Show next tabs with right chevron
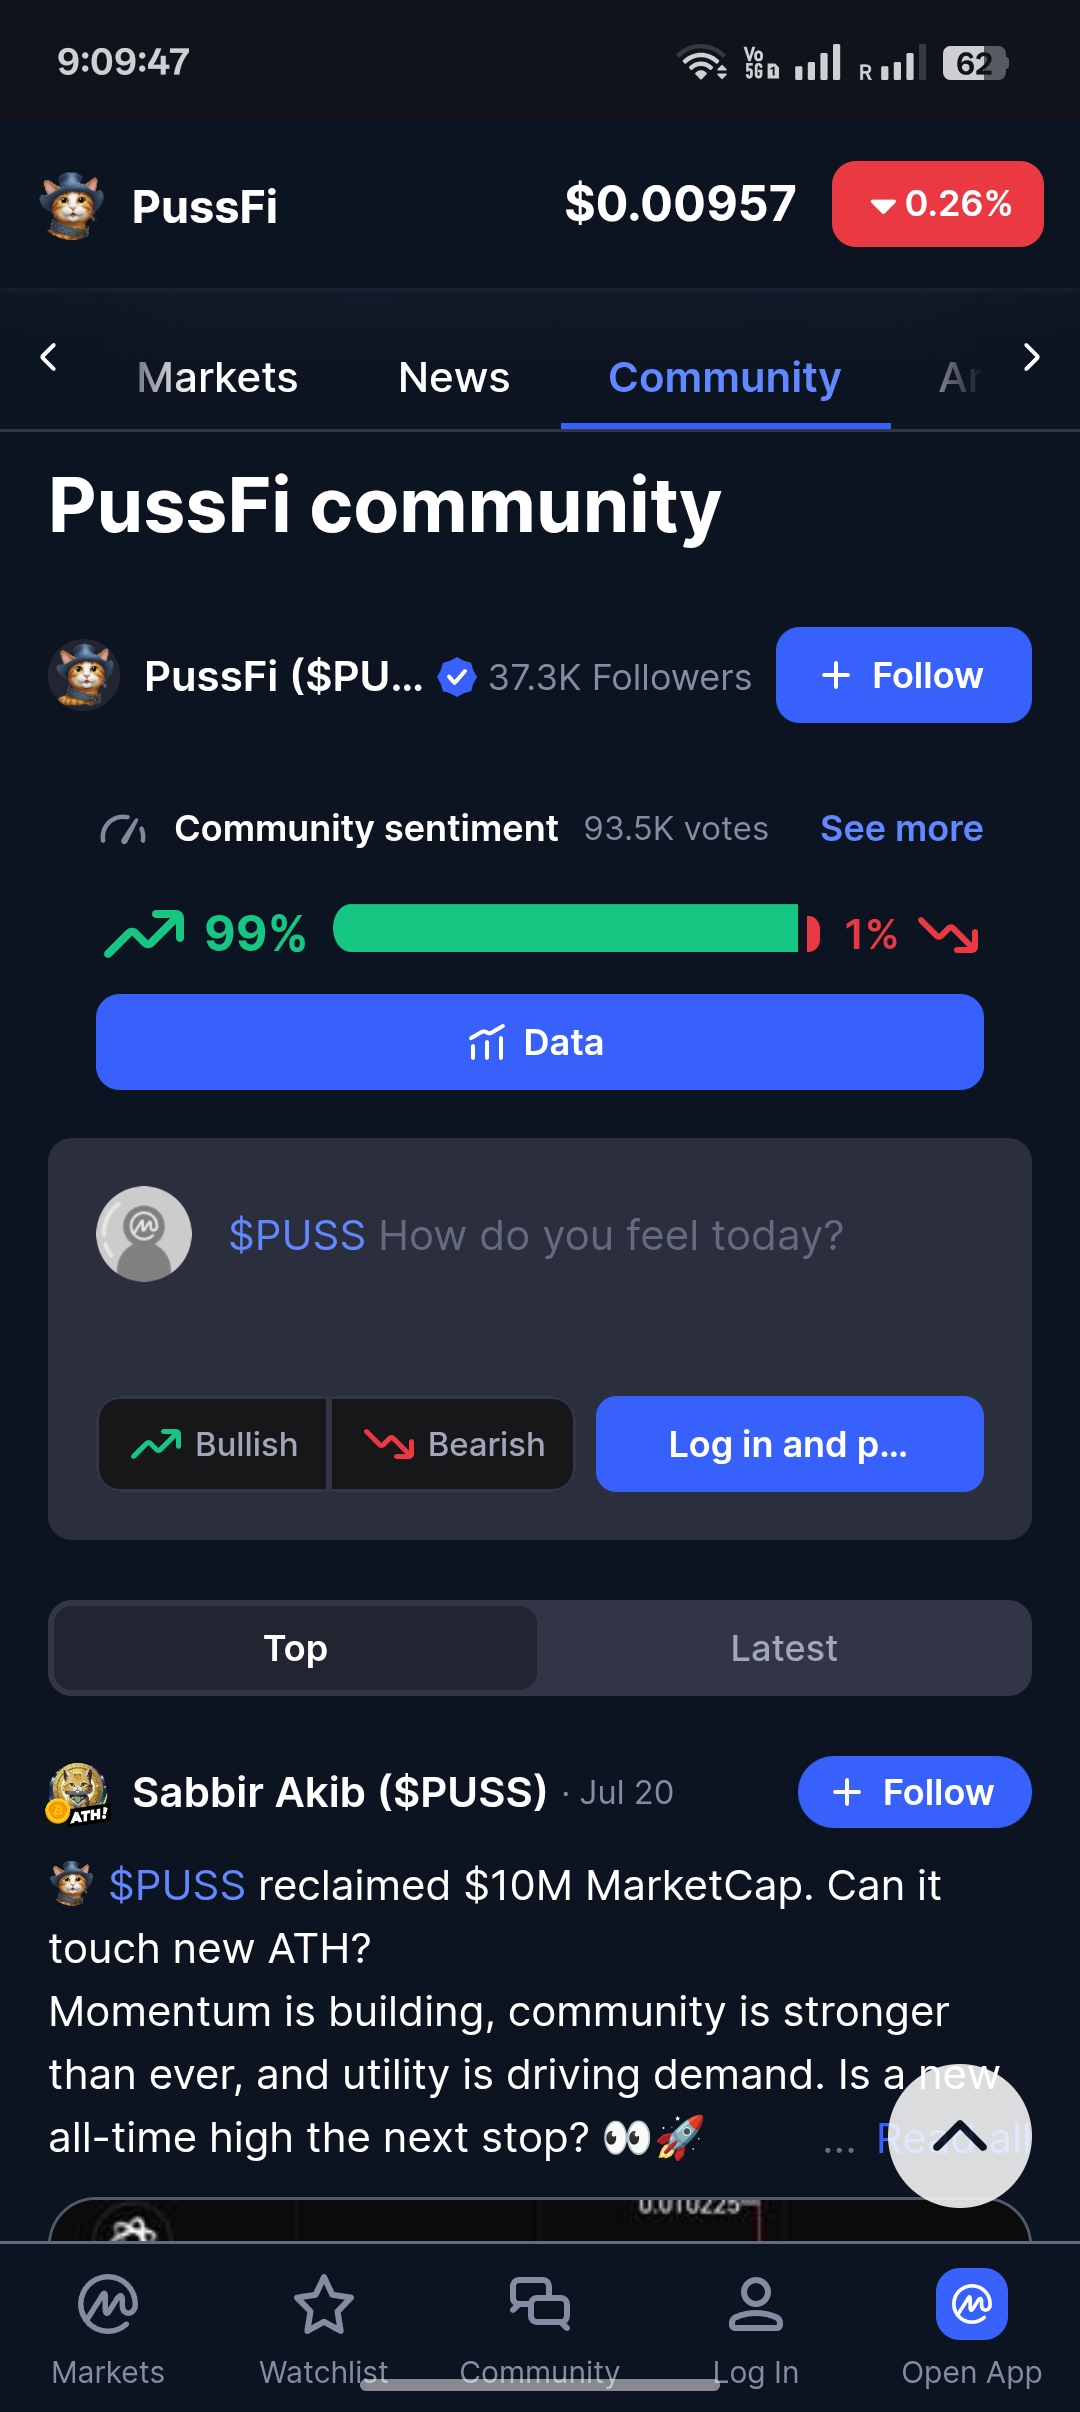This screenshot has width=1080, height=2412. coord(1032,357)
